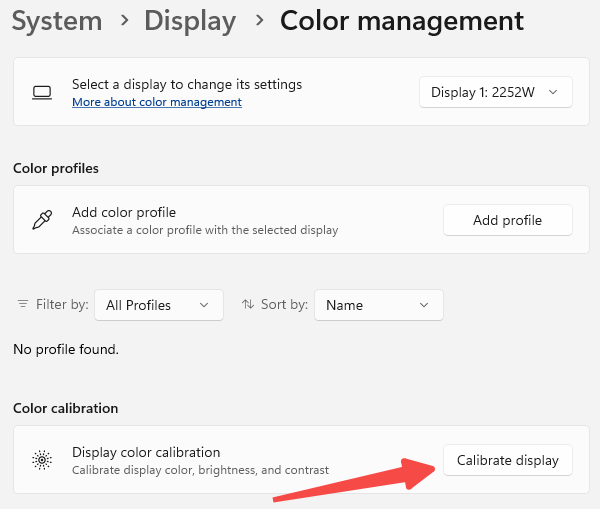Screen dimensions: 600x509
Task: Click the filter lines icon
Action: tap(23, 304)
